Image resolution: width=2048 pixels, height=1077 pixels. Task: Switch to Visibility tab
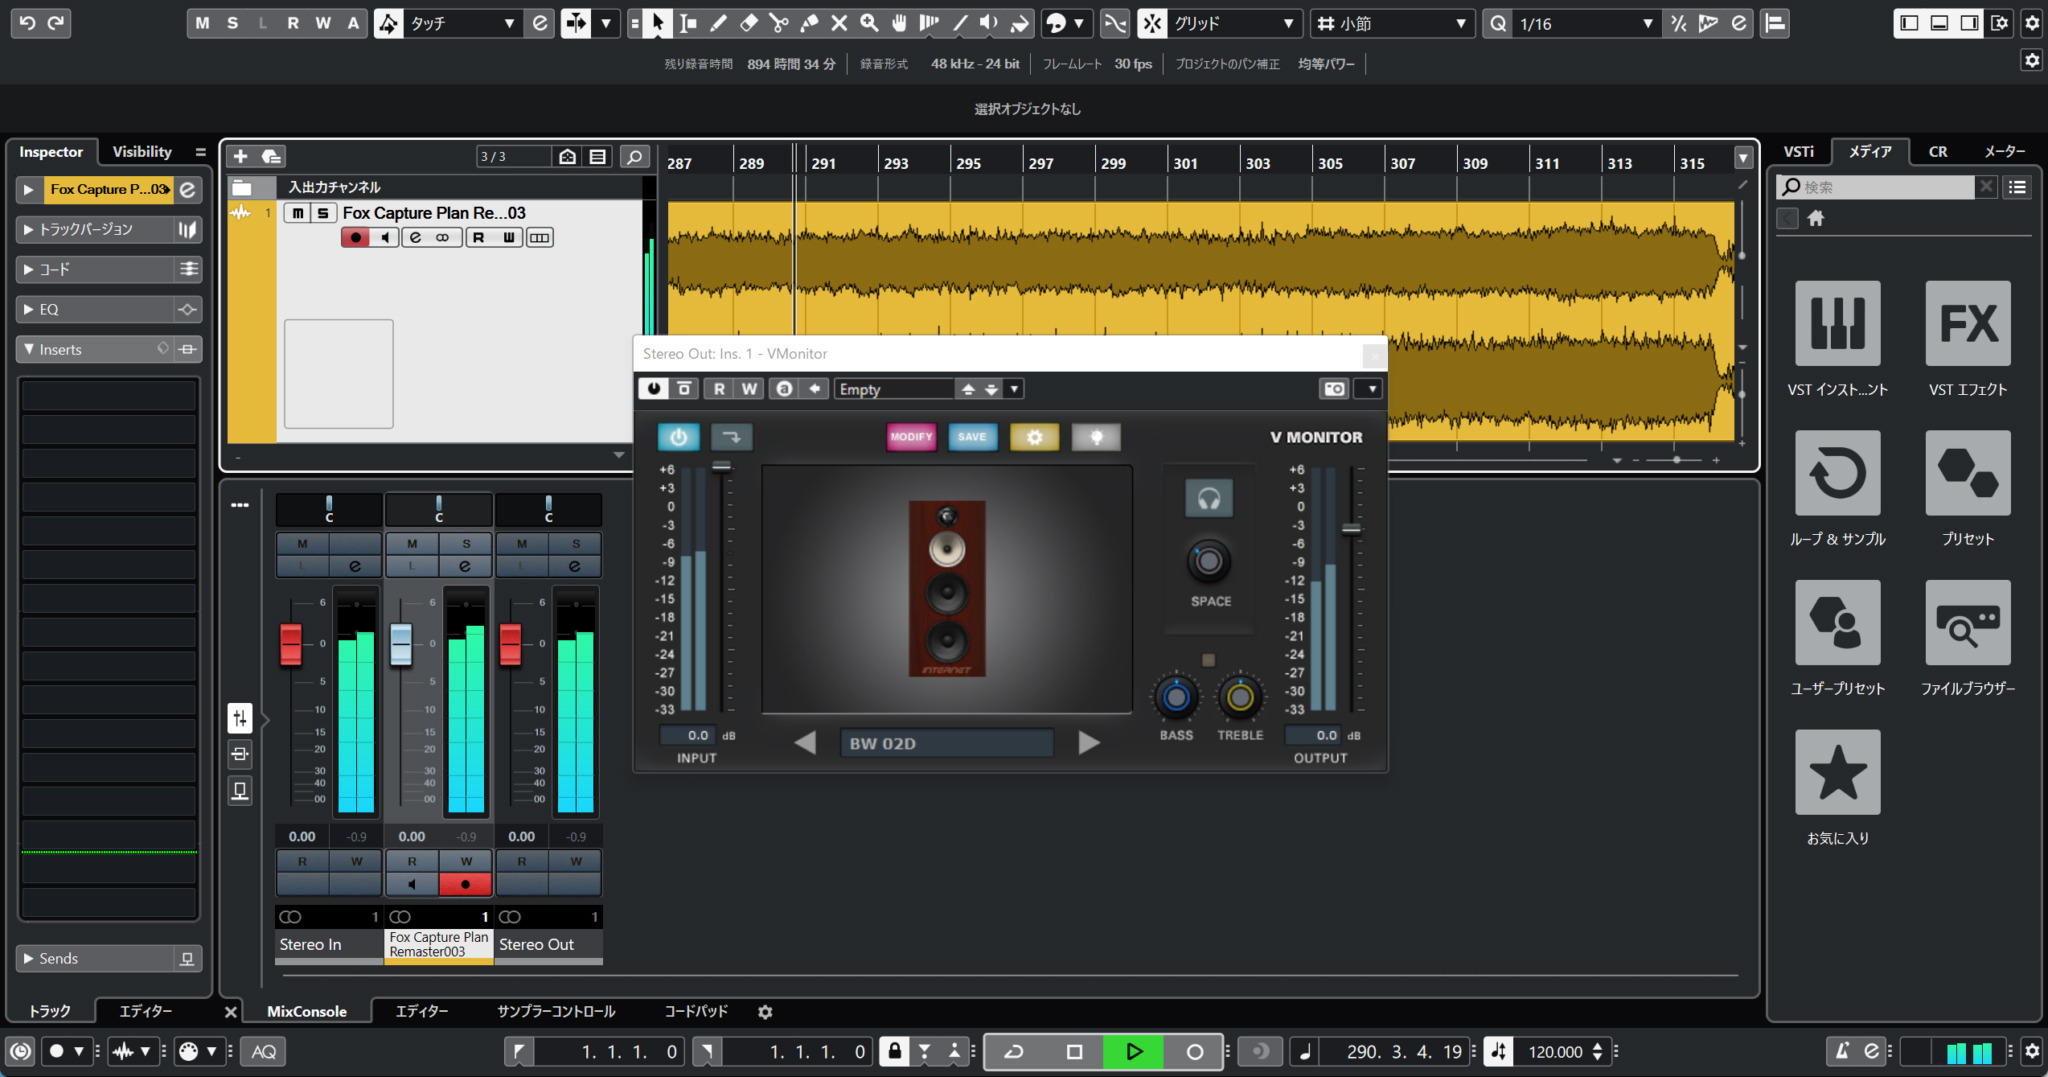coord(142,152)
